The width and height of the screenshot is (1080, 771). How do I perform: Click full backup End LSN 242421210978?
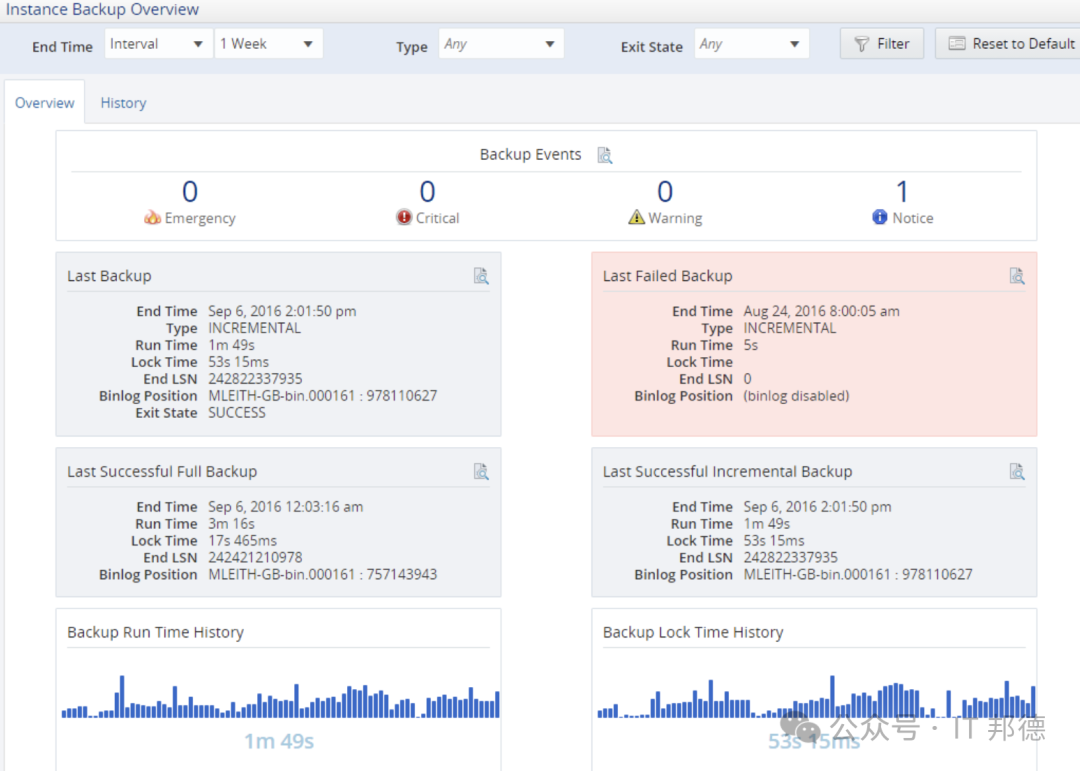pos(256,557)
